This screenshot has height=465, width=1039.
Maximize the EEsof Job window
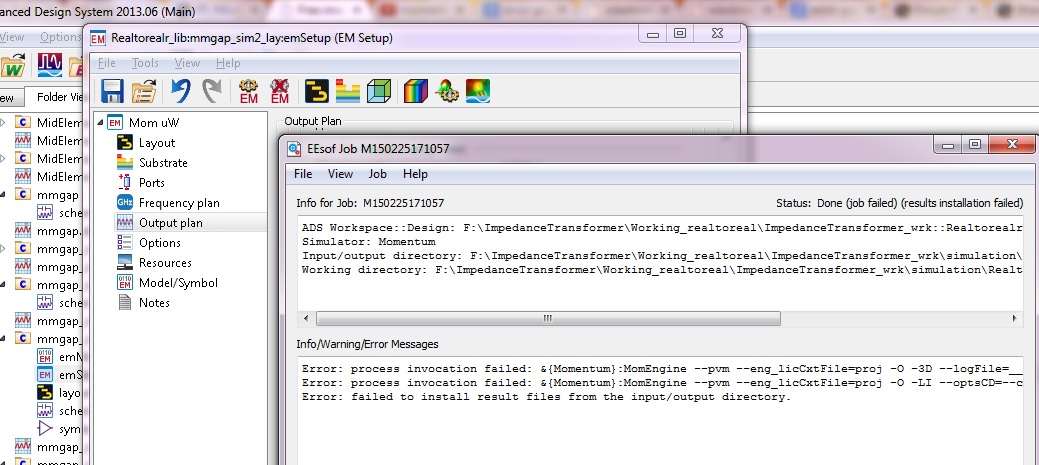coord(974,144)
